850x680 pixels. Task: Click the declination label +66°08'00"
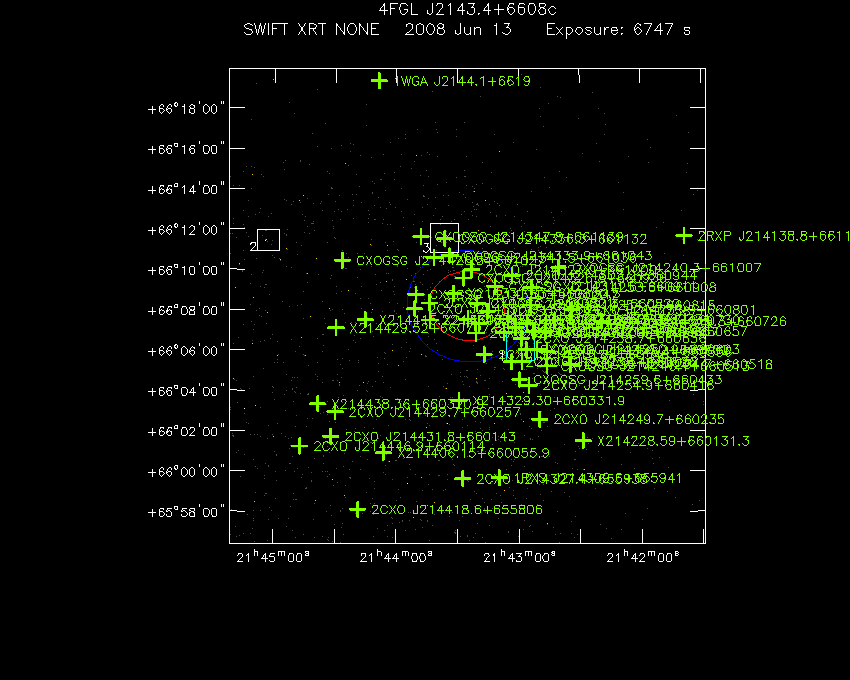186,310
